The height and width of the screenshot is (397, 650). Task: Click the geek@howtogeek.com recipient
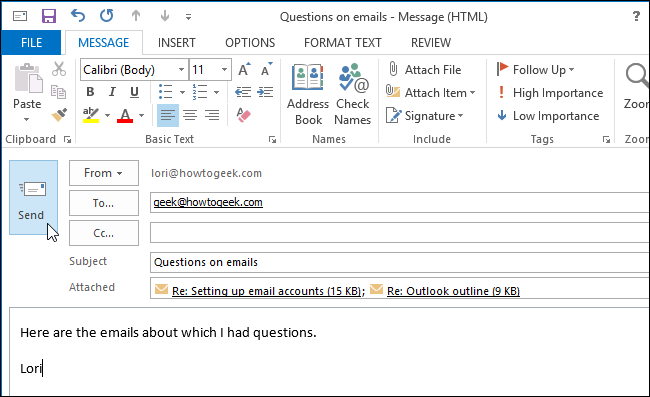coord(208,202)
